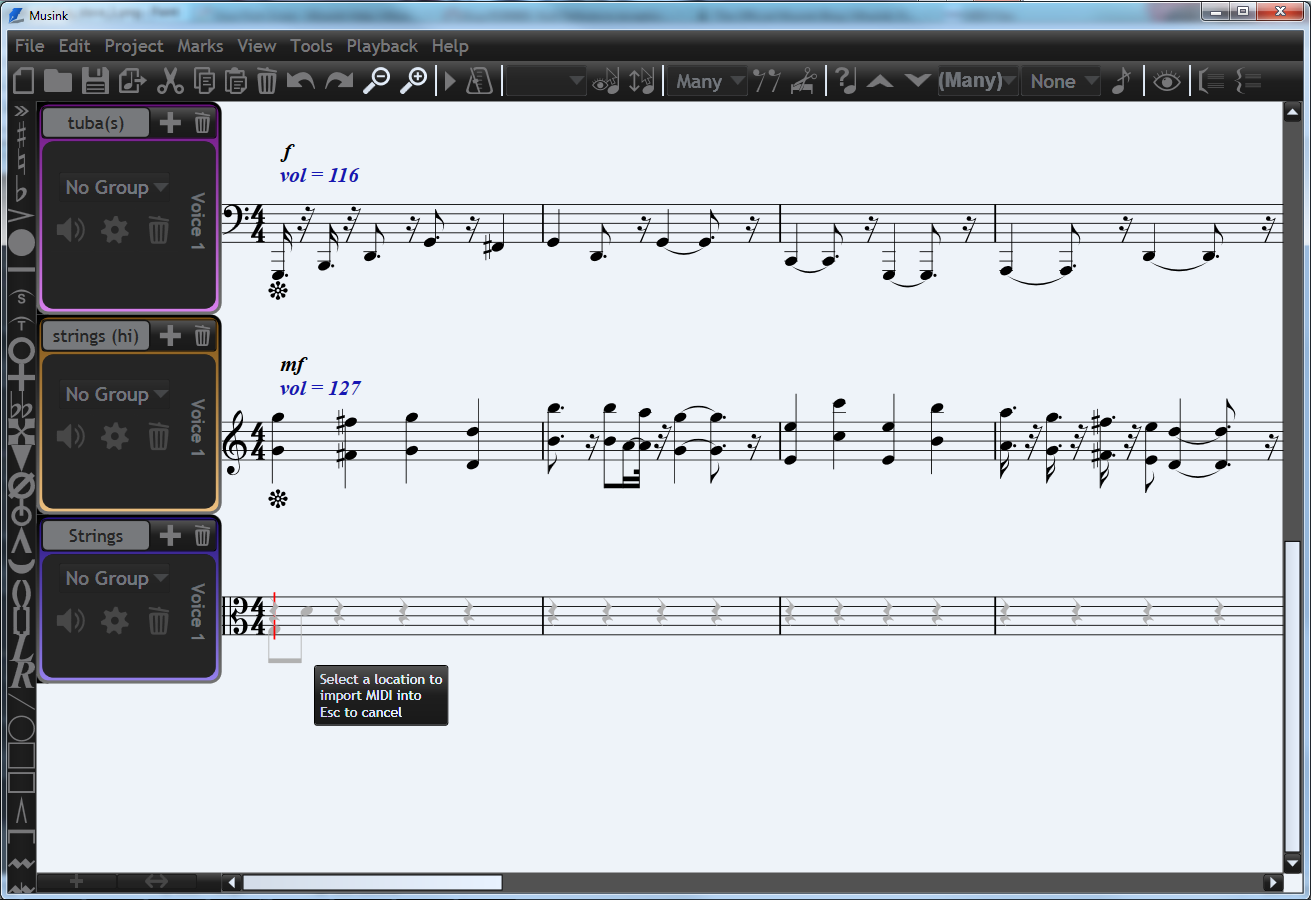The image size is (1311, 900).
Task: Toggle the speaker on strings (hi) voice
Action: 71,436
